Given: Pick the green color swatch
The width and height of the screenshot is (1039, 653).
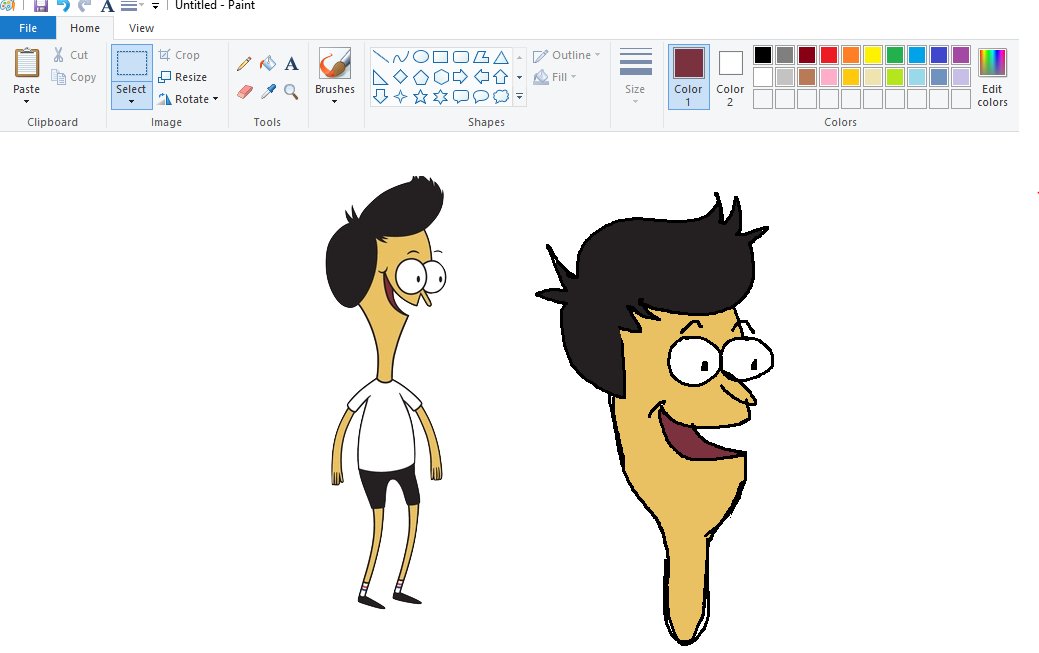Looking at the screenshot, I should coord(895,55).
